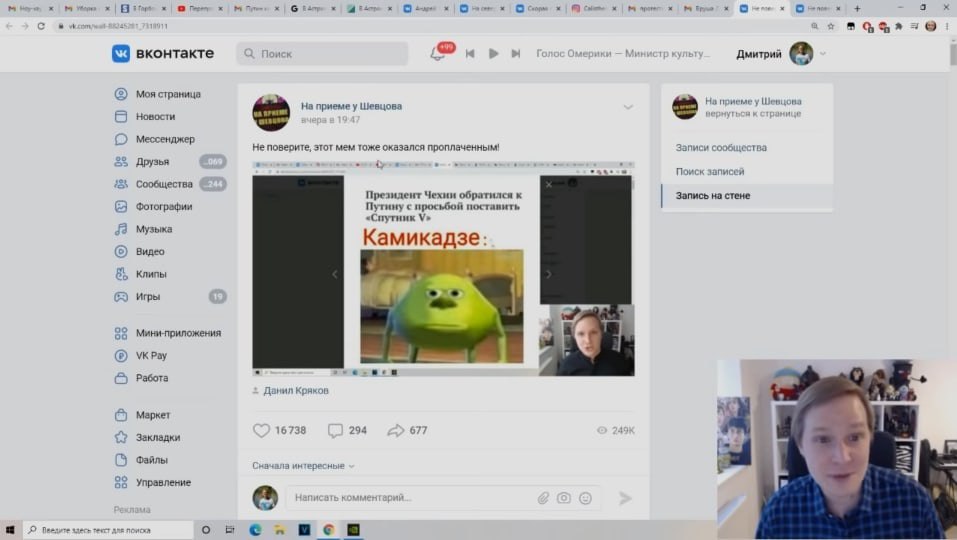Image resolution: width=957 pixels, height=540 pixels.
Task: Open the notifications bell icon
Action: (437, 54)
